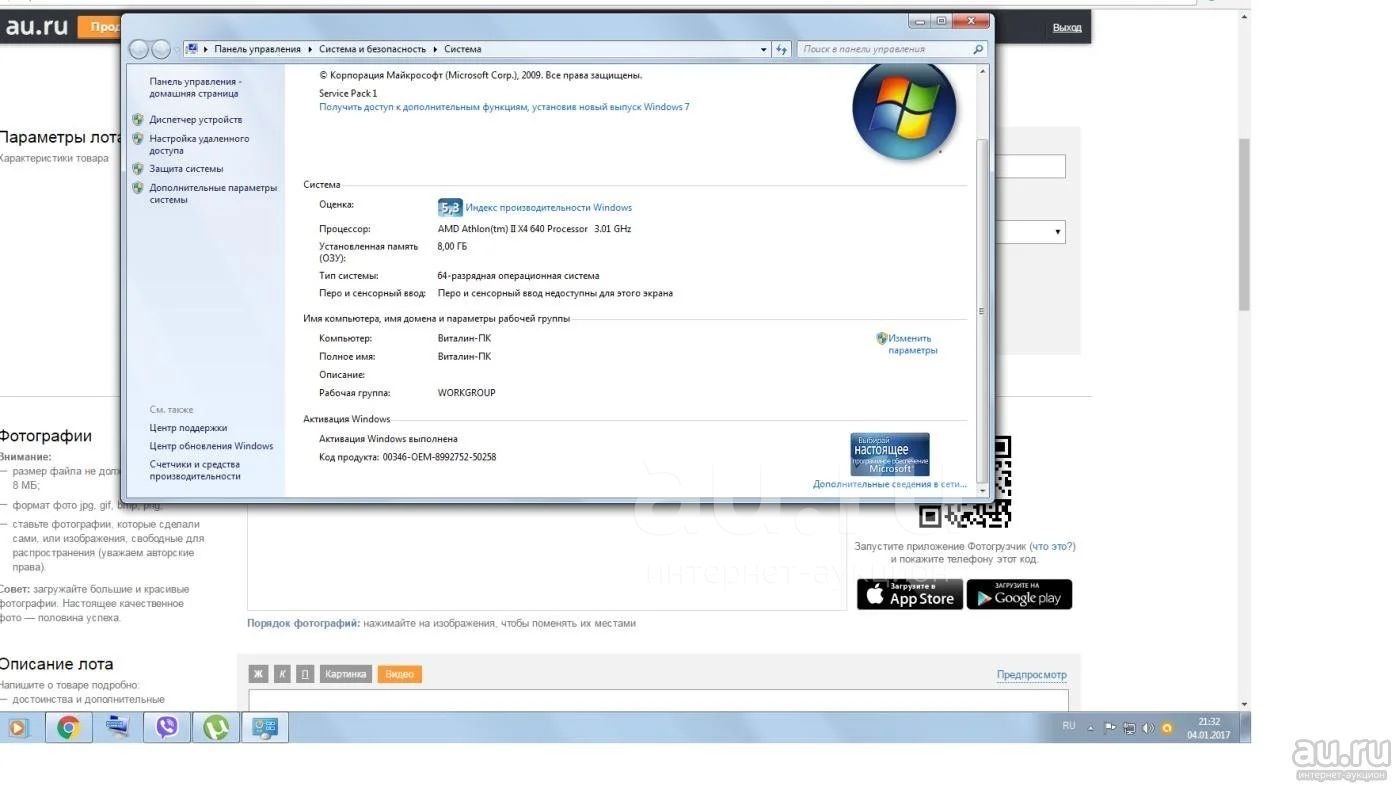Image resolution: width=1400 pixels, height=786 pixels.
Task: Open uTorrent from the taskbar
Action: click(x=216, y=727)
